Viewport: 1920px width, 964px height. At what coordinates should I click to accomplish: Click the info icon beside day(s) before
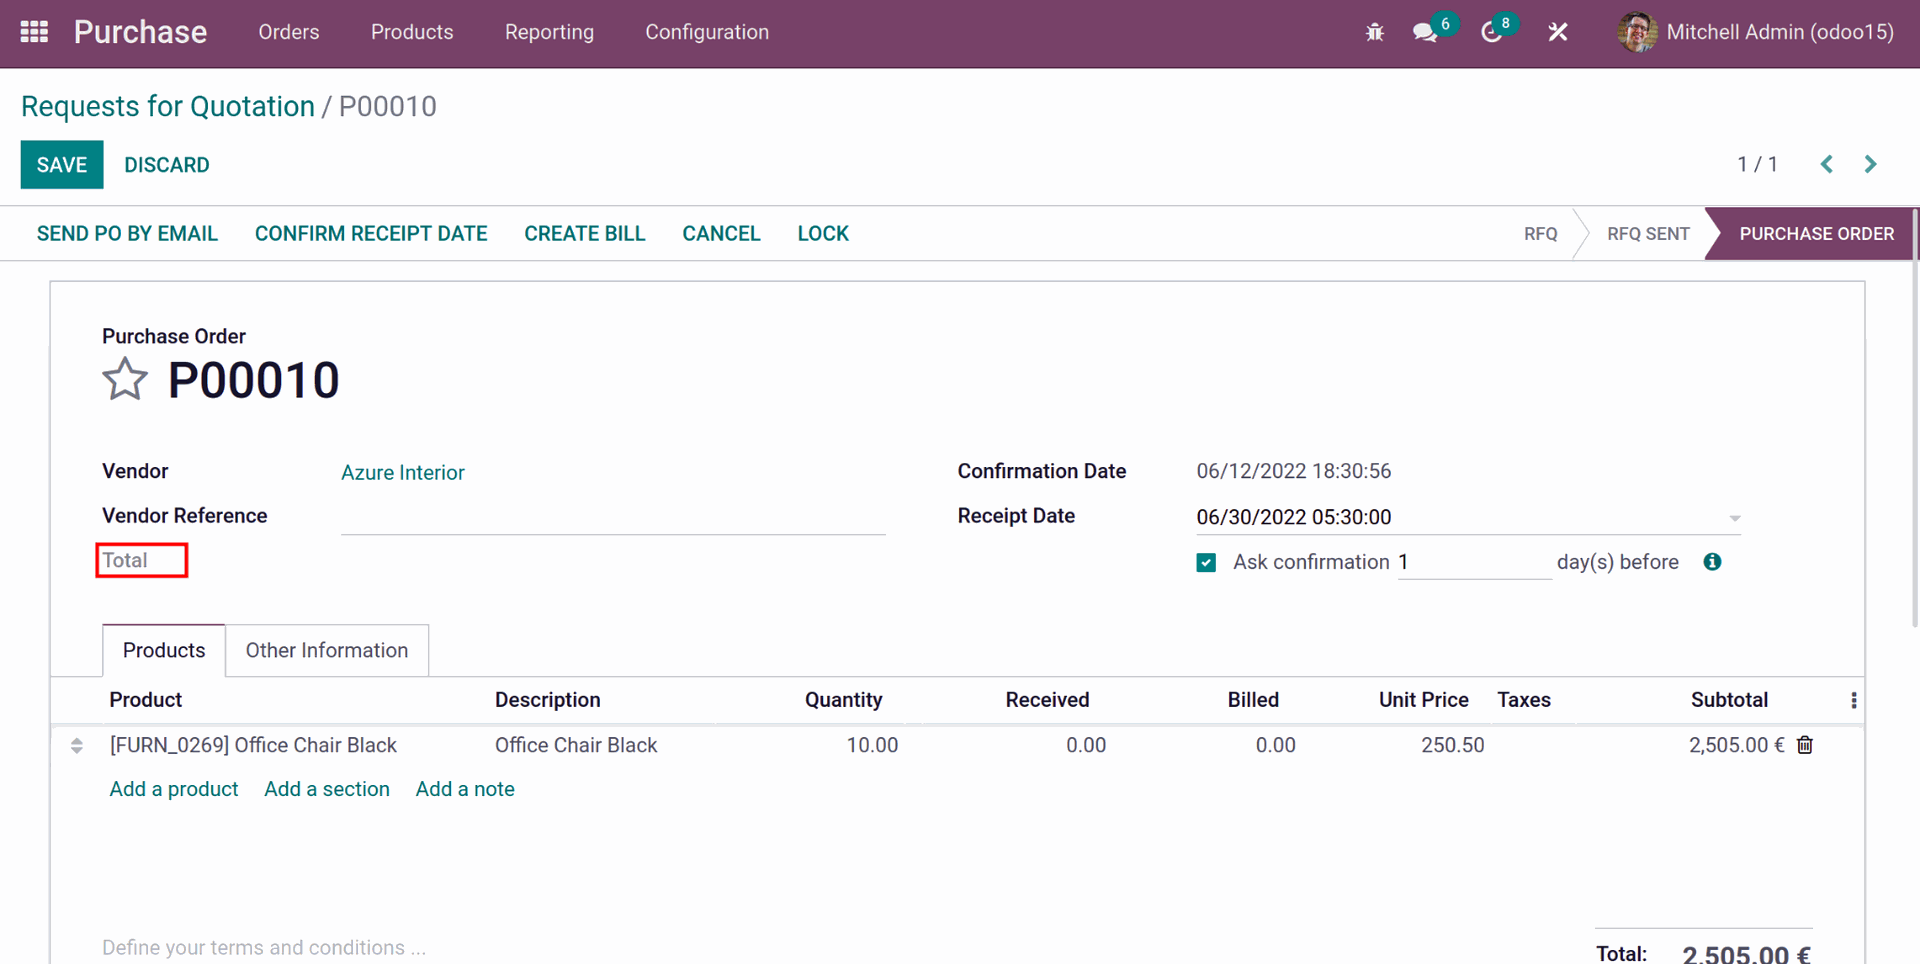click(1712, 562)
